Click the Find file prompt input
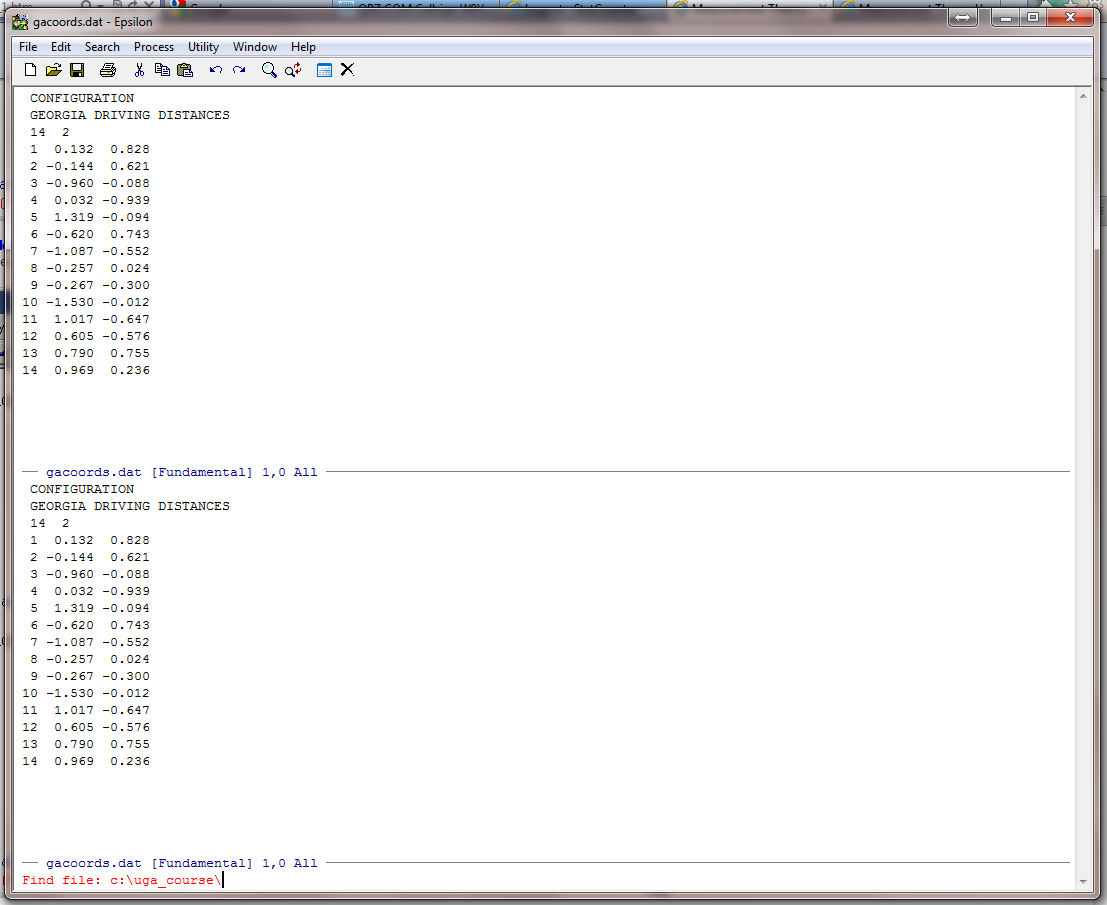Screen dimensions: 1107x905 tap(400, 880)
